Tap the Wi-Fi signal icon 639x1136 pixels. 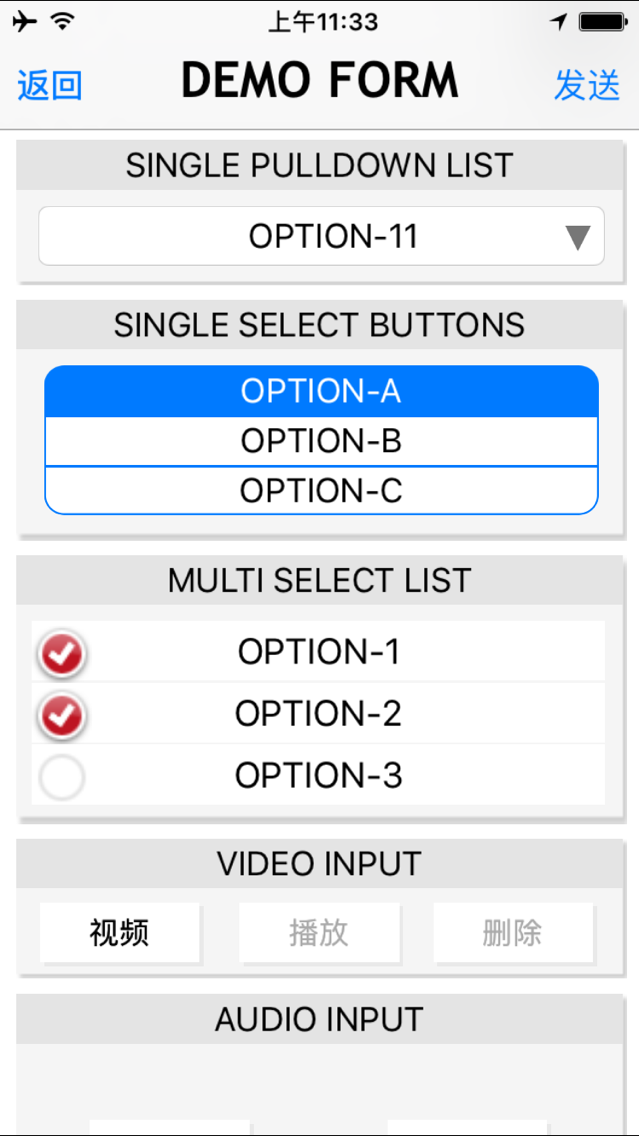pos(64,22)
